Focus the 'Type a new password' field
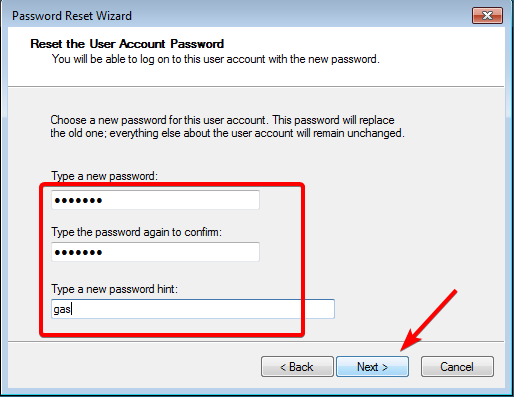The width and height of the screenshot is (514, 397). tap(155, 200)
